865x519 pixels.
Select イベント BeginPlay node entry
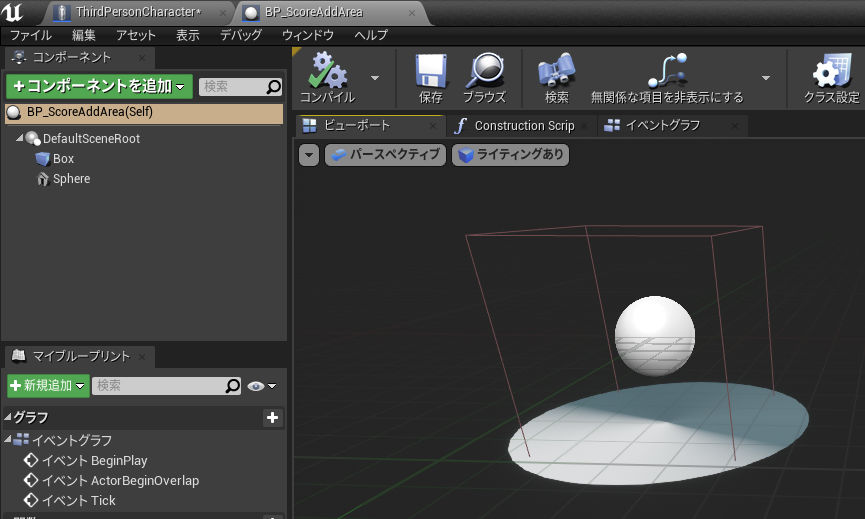(95, 461)
